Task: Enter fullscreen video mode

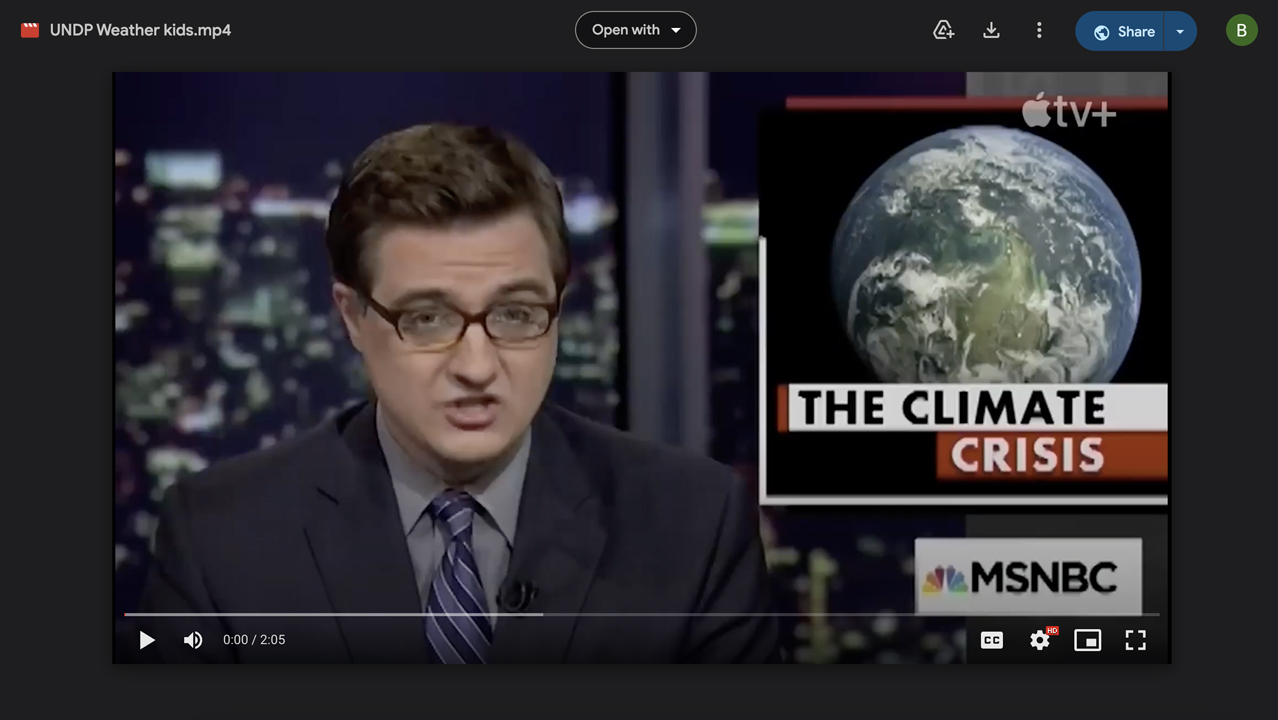Action: 1136,640
